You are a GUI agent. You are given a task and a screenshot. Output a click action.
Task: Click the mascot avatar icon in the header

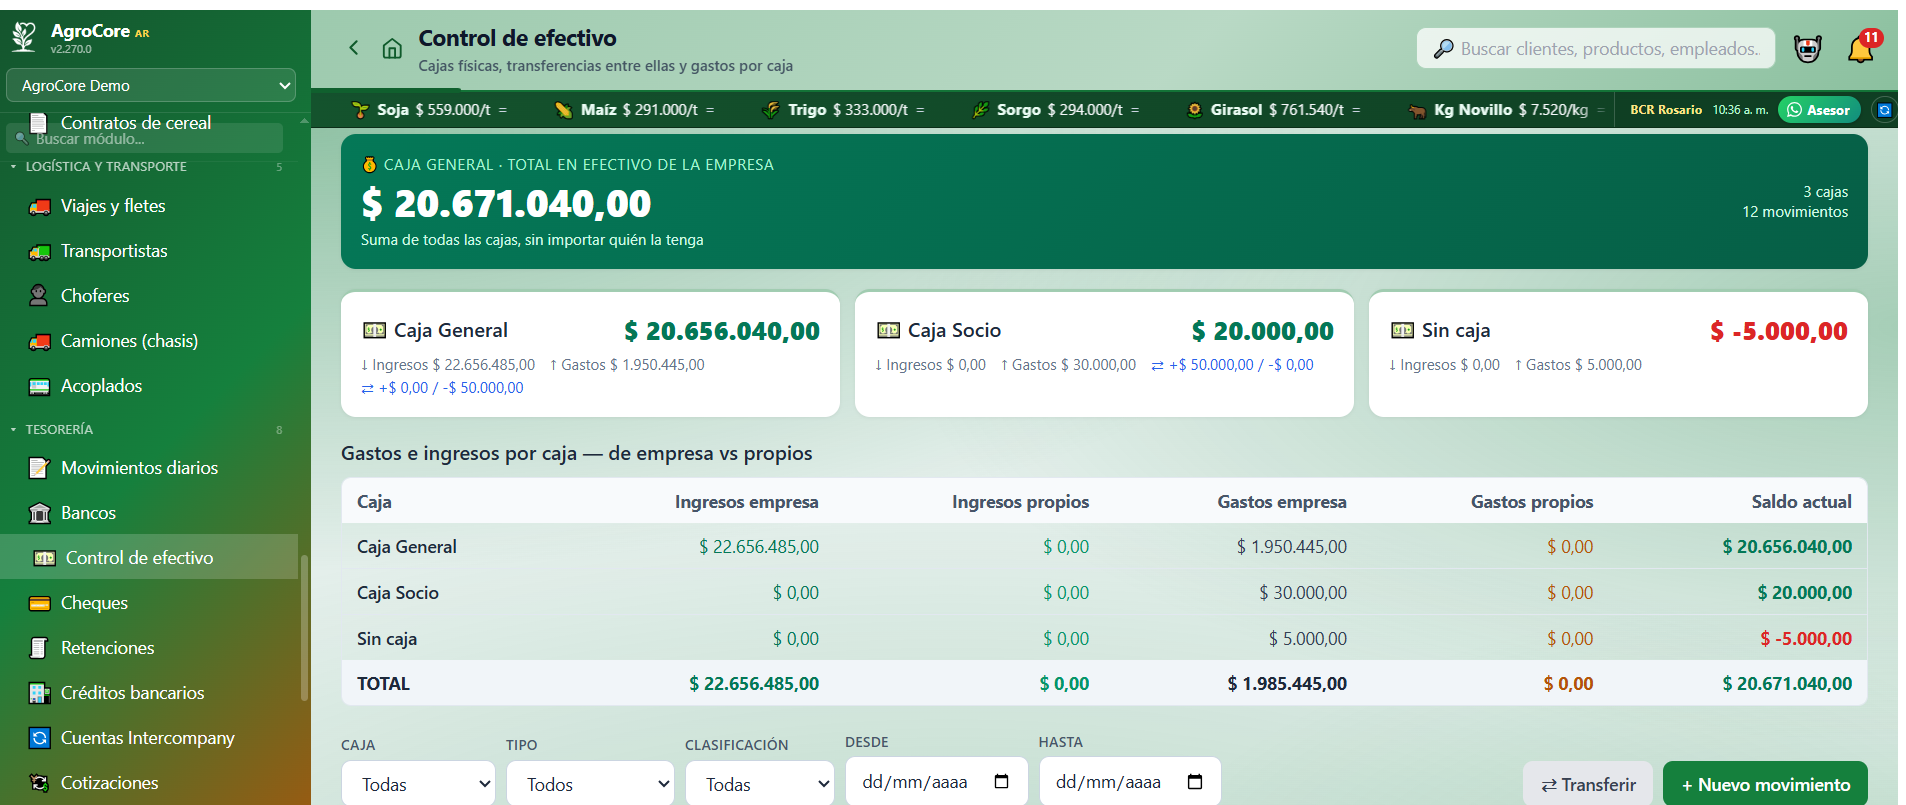(1807, 48)
